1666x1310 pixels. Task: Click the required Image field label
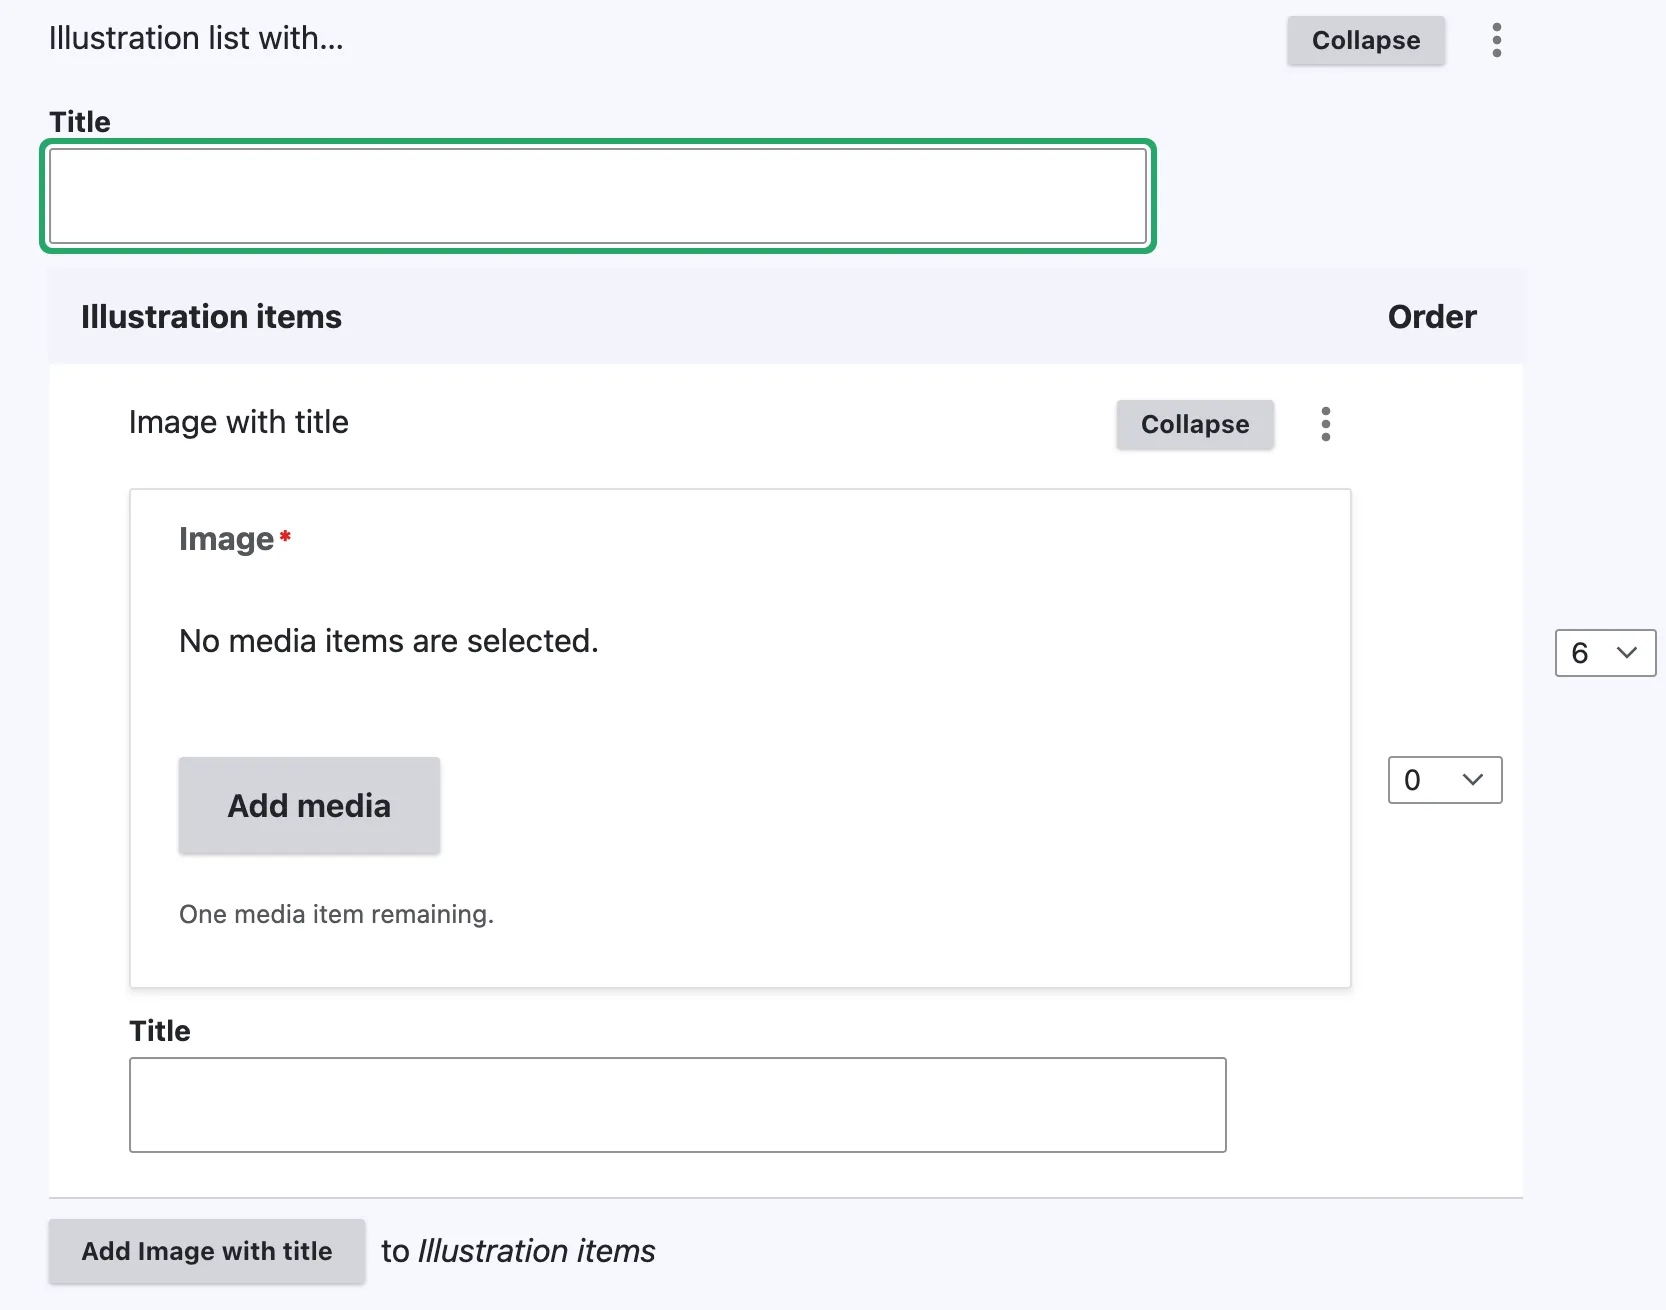pyautogui.click(x=226, y=539)
